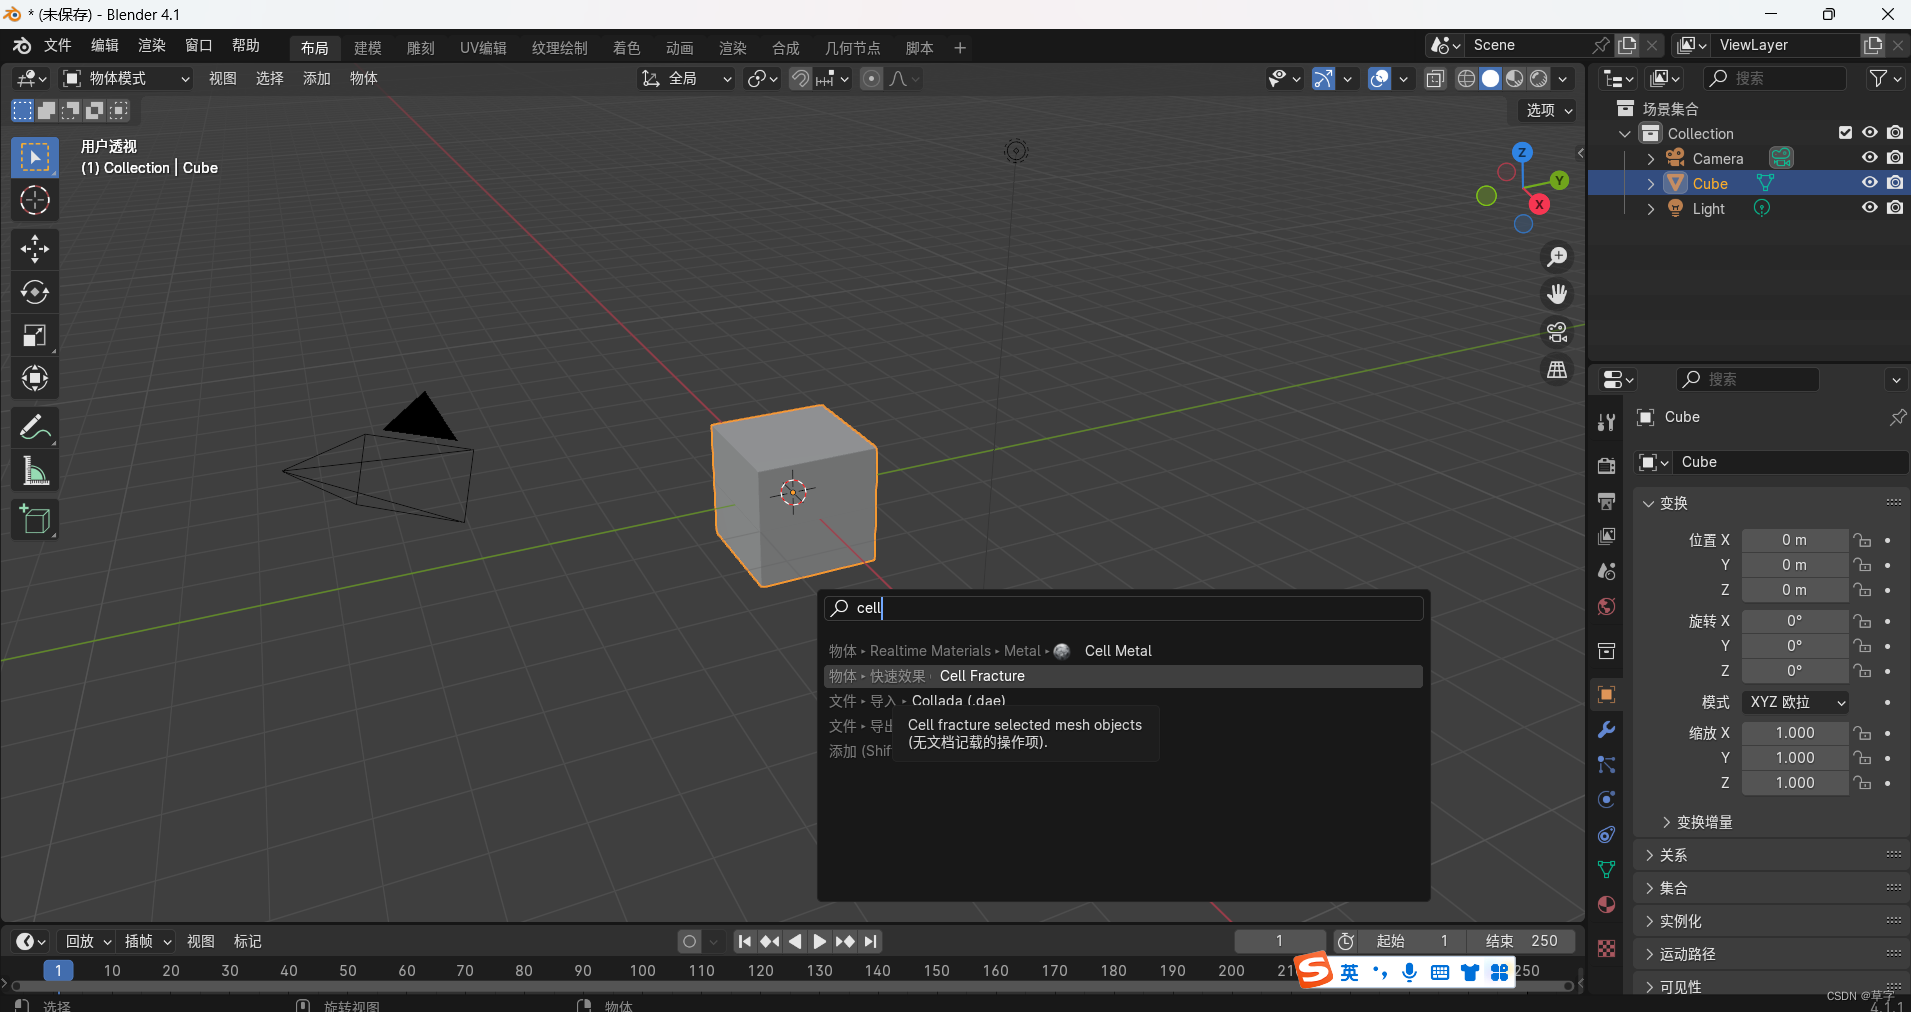
Task: Open the Physics properties tab
Action: 1606,799
